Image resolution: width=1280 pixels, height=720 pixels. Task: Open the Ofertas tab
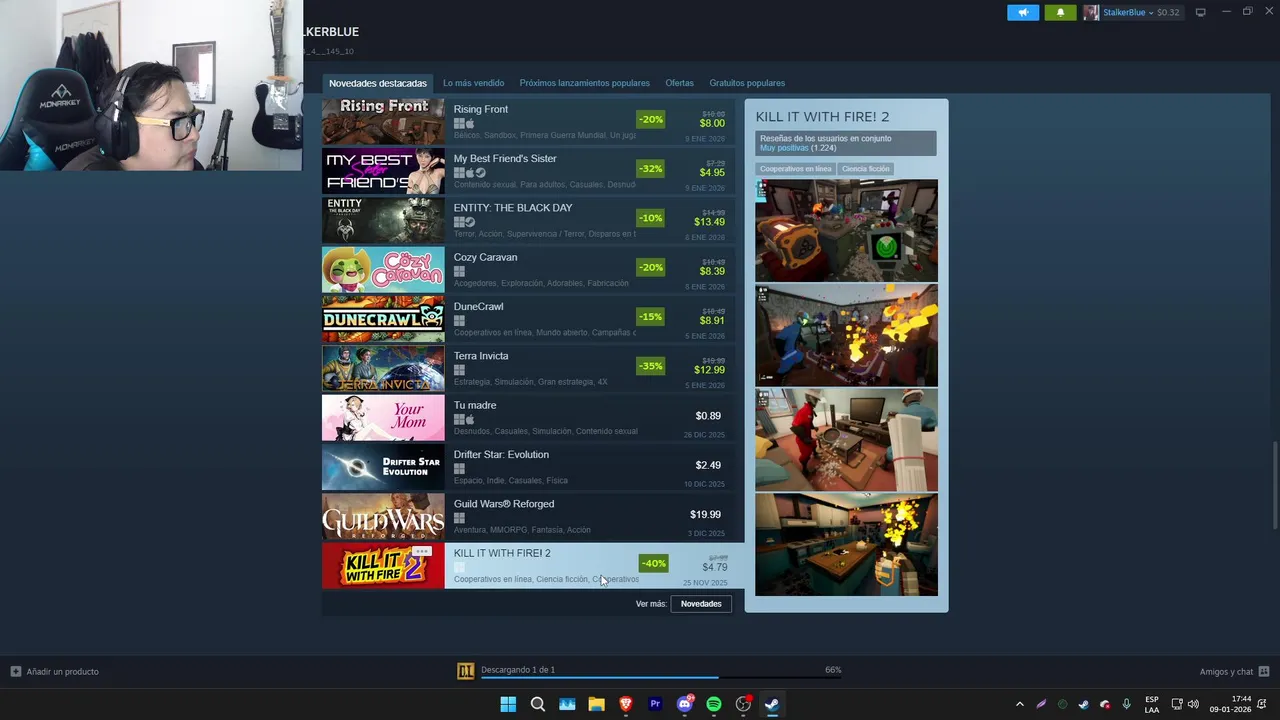(679, 83)
